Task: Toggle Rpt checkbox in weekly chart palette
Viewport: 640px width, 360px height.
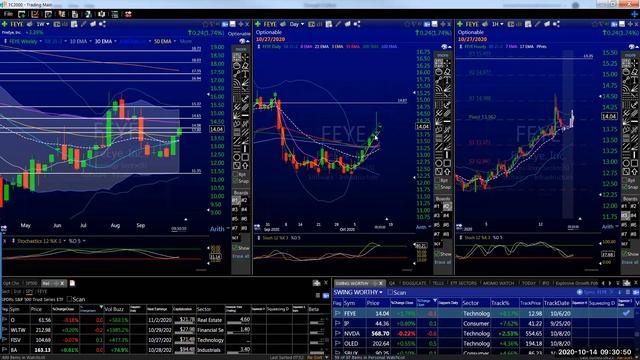Action: 236,174
